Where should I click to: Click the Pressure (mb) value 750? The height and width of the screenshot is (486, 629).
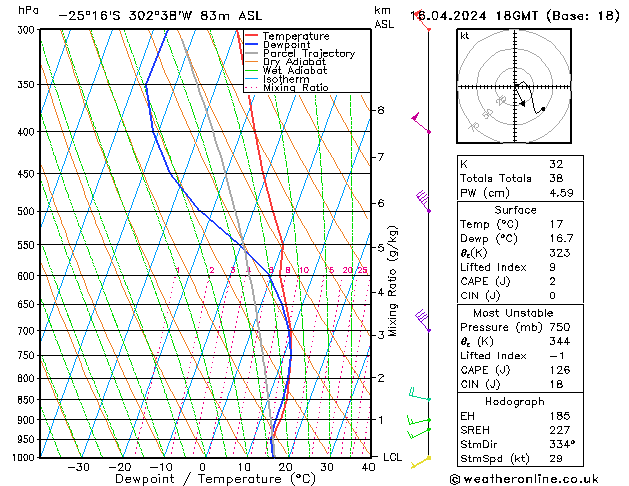coord(560,327)
